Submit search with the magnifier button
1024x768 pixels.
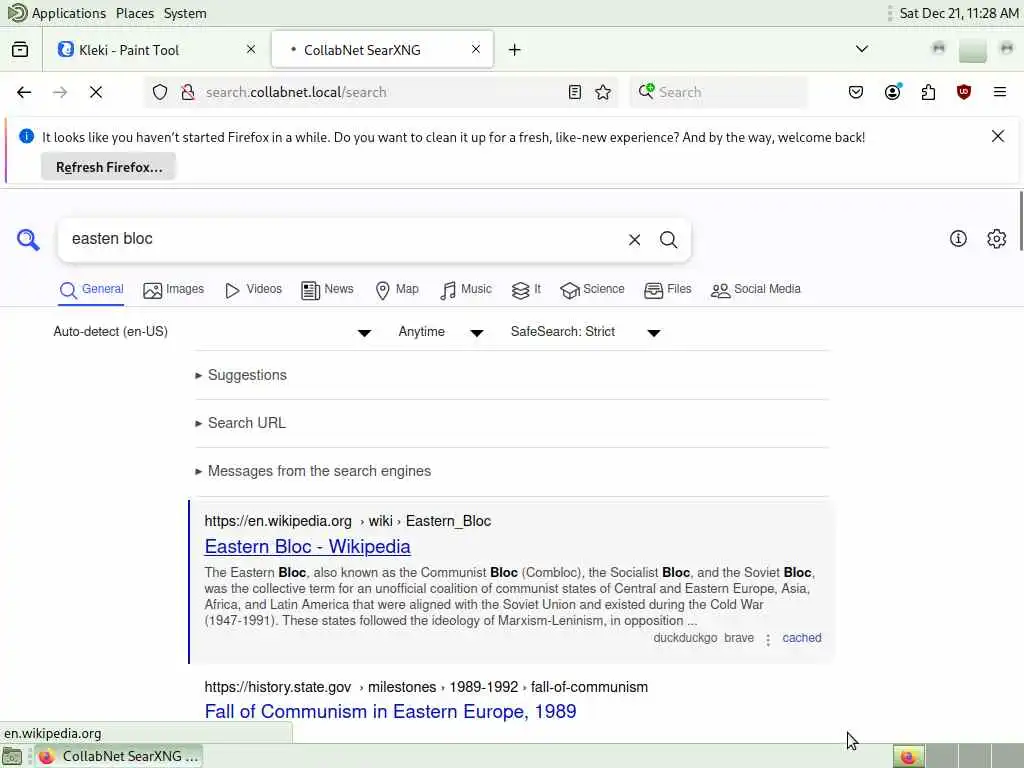click(668, 240)
